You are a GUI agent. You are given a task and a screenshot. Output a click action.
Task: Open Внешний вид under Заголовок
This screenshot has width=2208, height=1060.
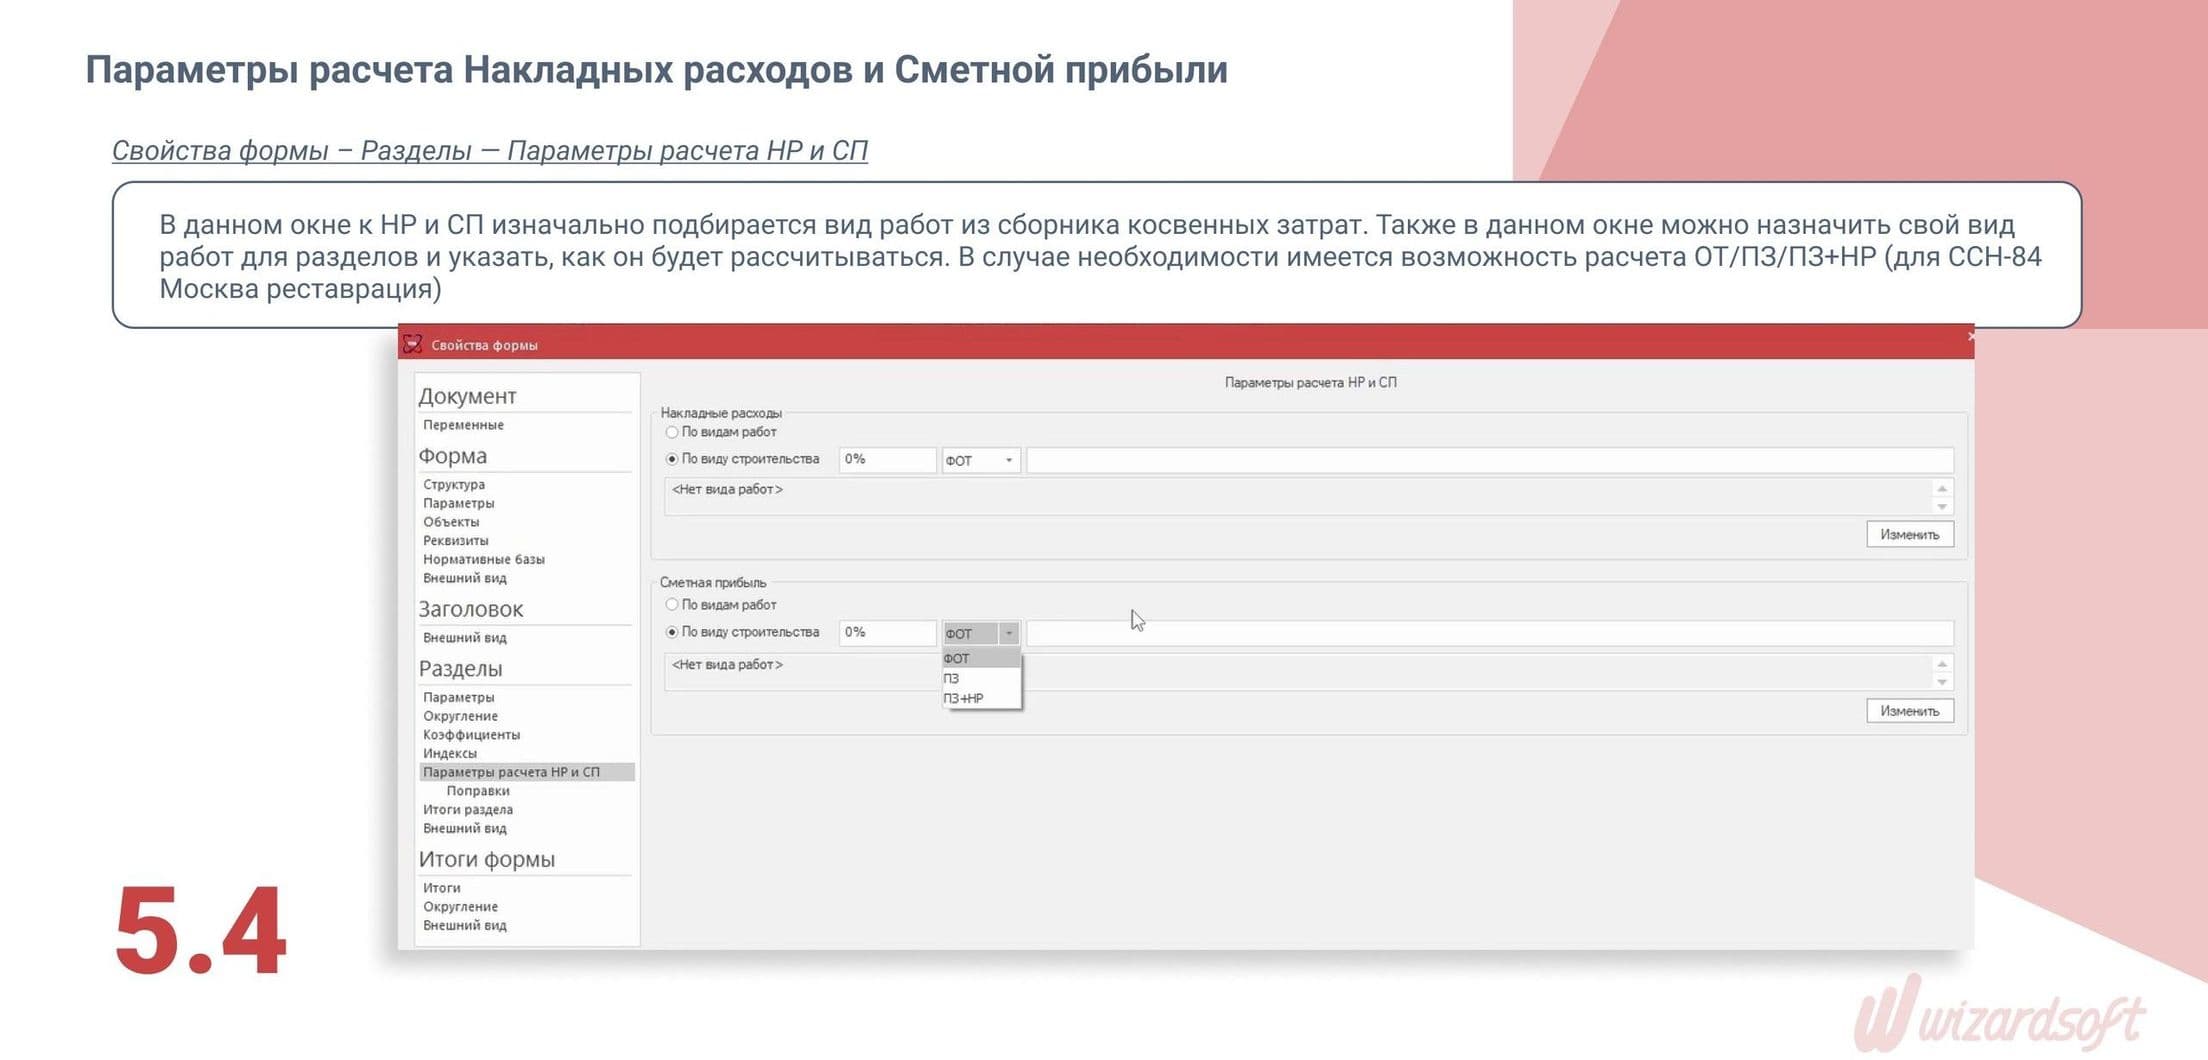tap(465, 638)
